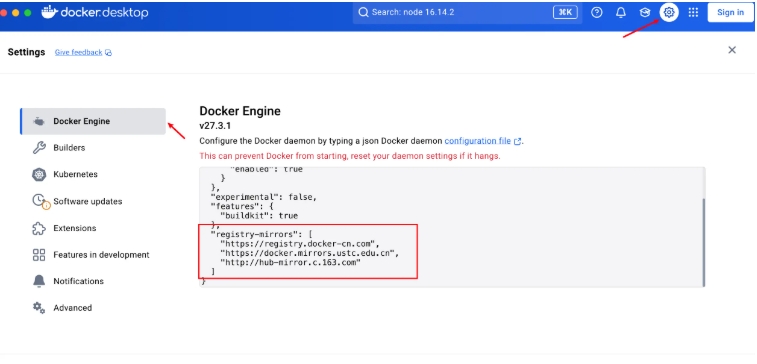Viewport: 757px width, 364px height.
Task: Click the Builders wrench icon
Action: pos(39,148)
